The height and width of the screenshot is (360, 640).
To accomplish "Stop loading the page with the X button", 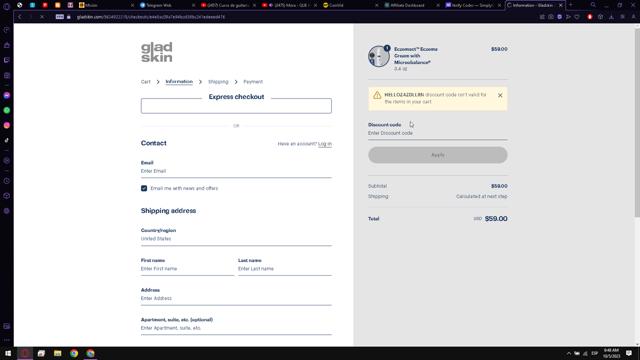I will [42, 17].
